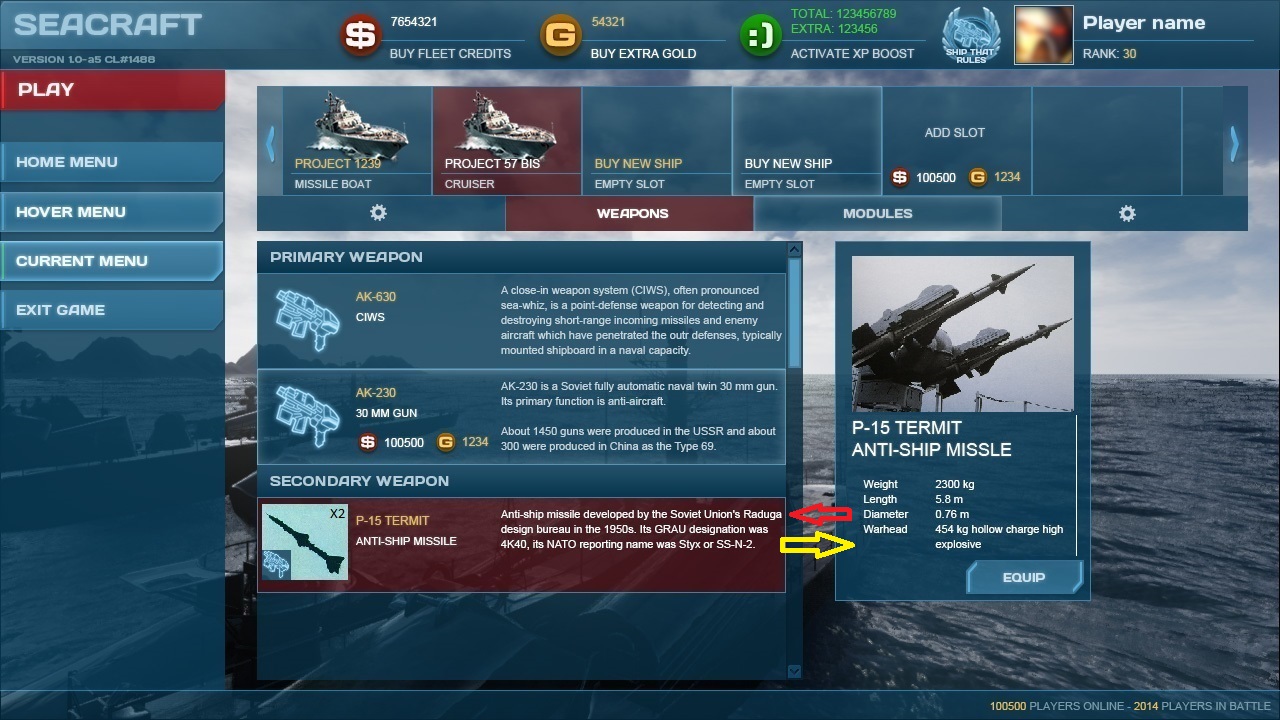Switch to the Weapons tab
Screen dimensions: 1280x720
tap(632, 213)
